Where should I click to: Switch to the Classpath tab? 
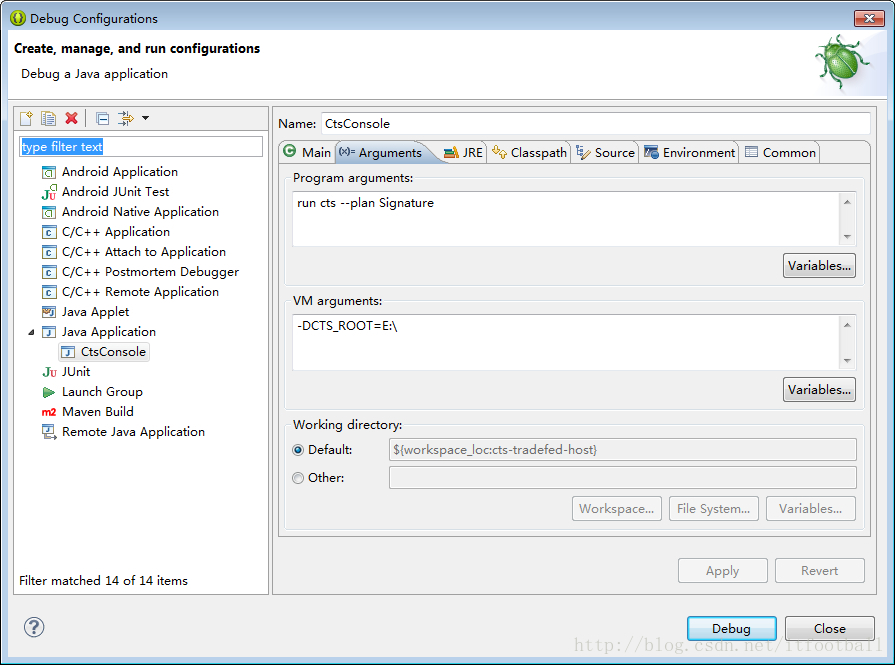pyautogui.click(x=529, y=153)
